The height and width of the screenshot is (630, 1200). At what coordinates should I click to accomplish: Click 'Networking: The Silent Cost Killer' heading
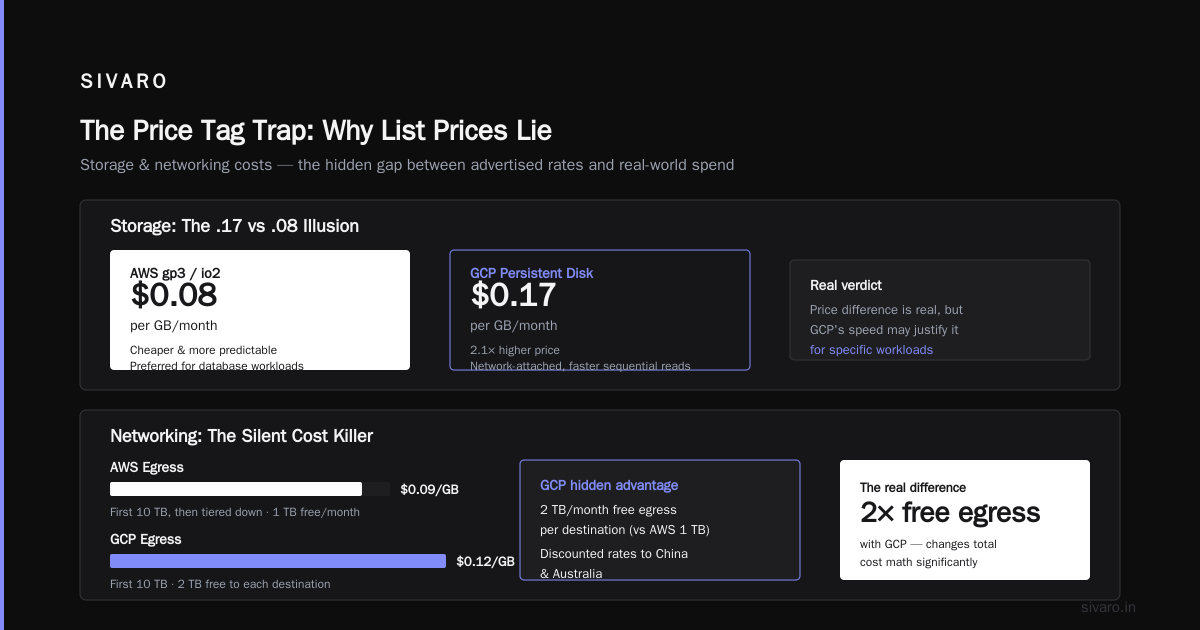[241, 436]
